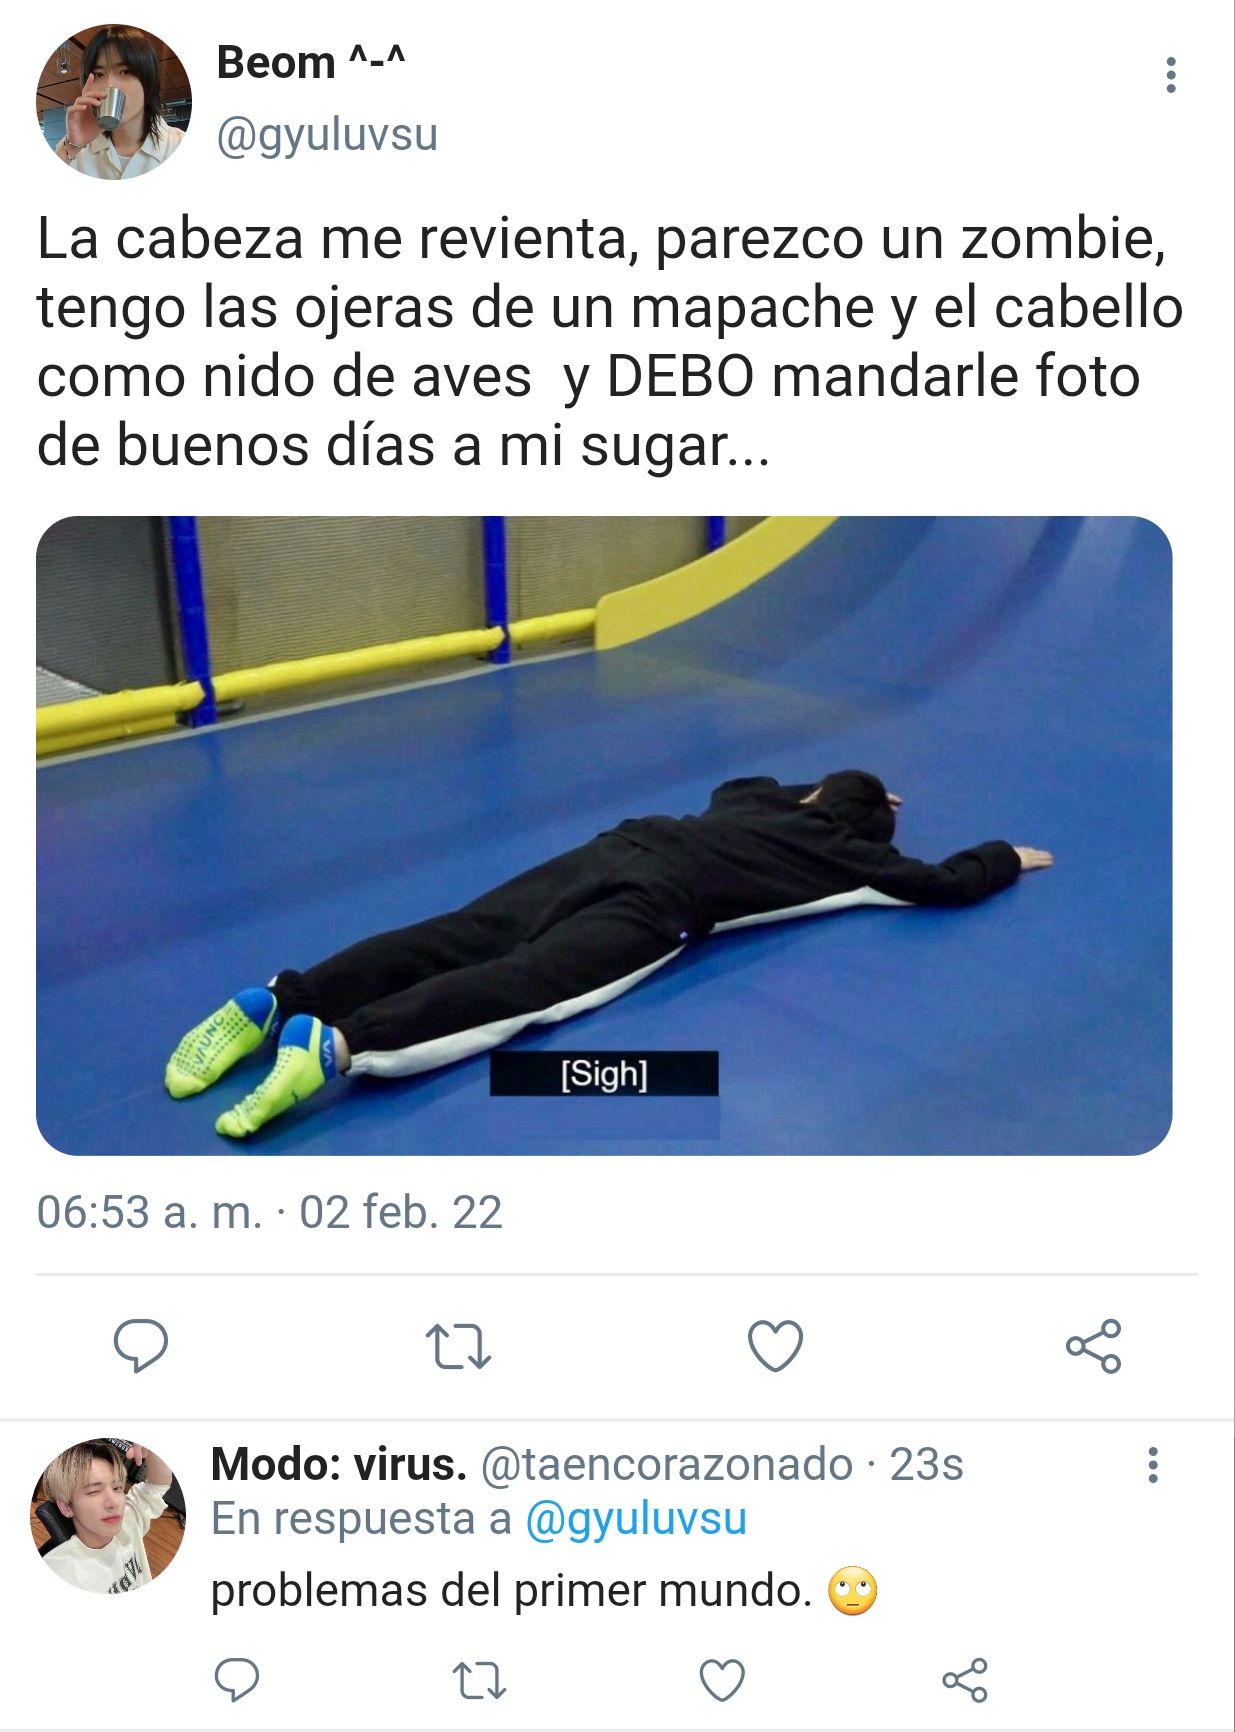Open the Beom ^-^ display name
The height and width of the screenshot is (1732, 1235).
(311, 63)
